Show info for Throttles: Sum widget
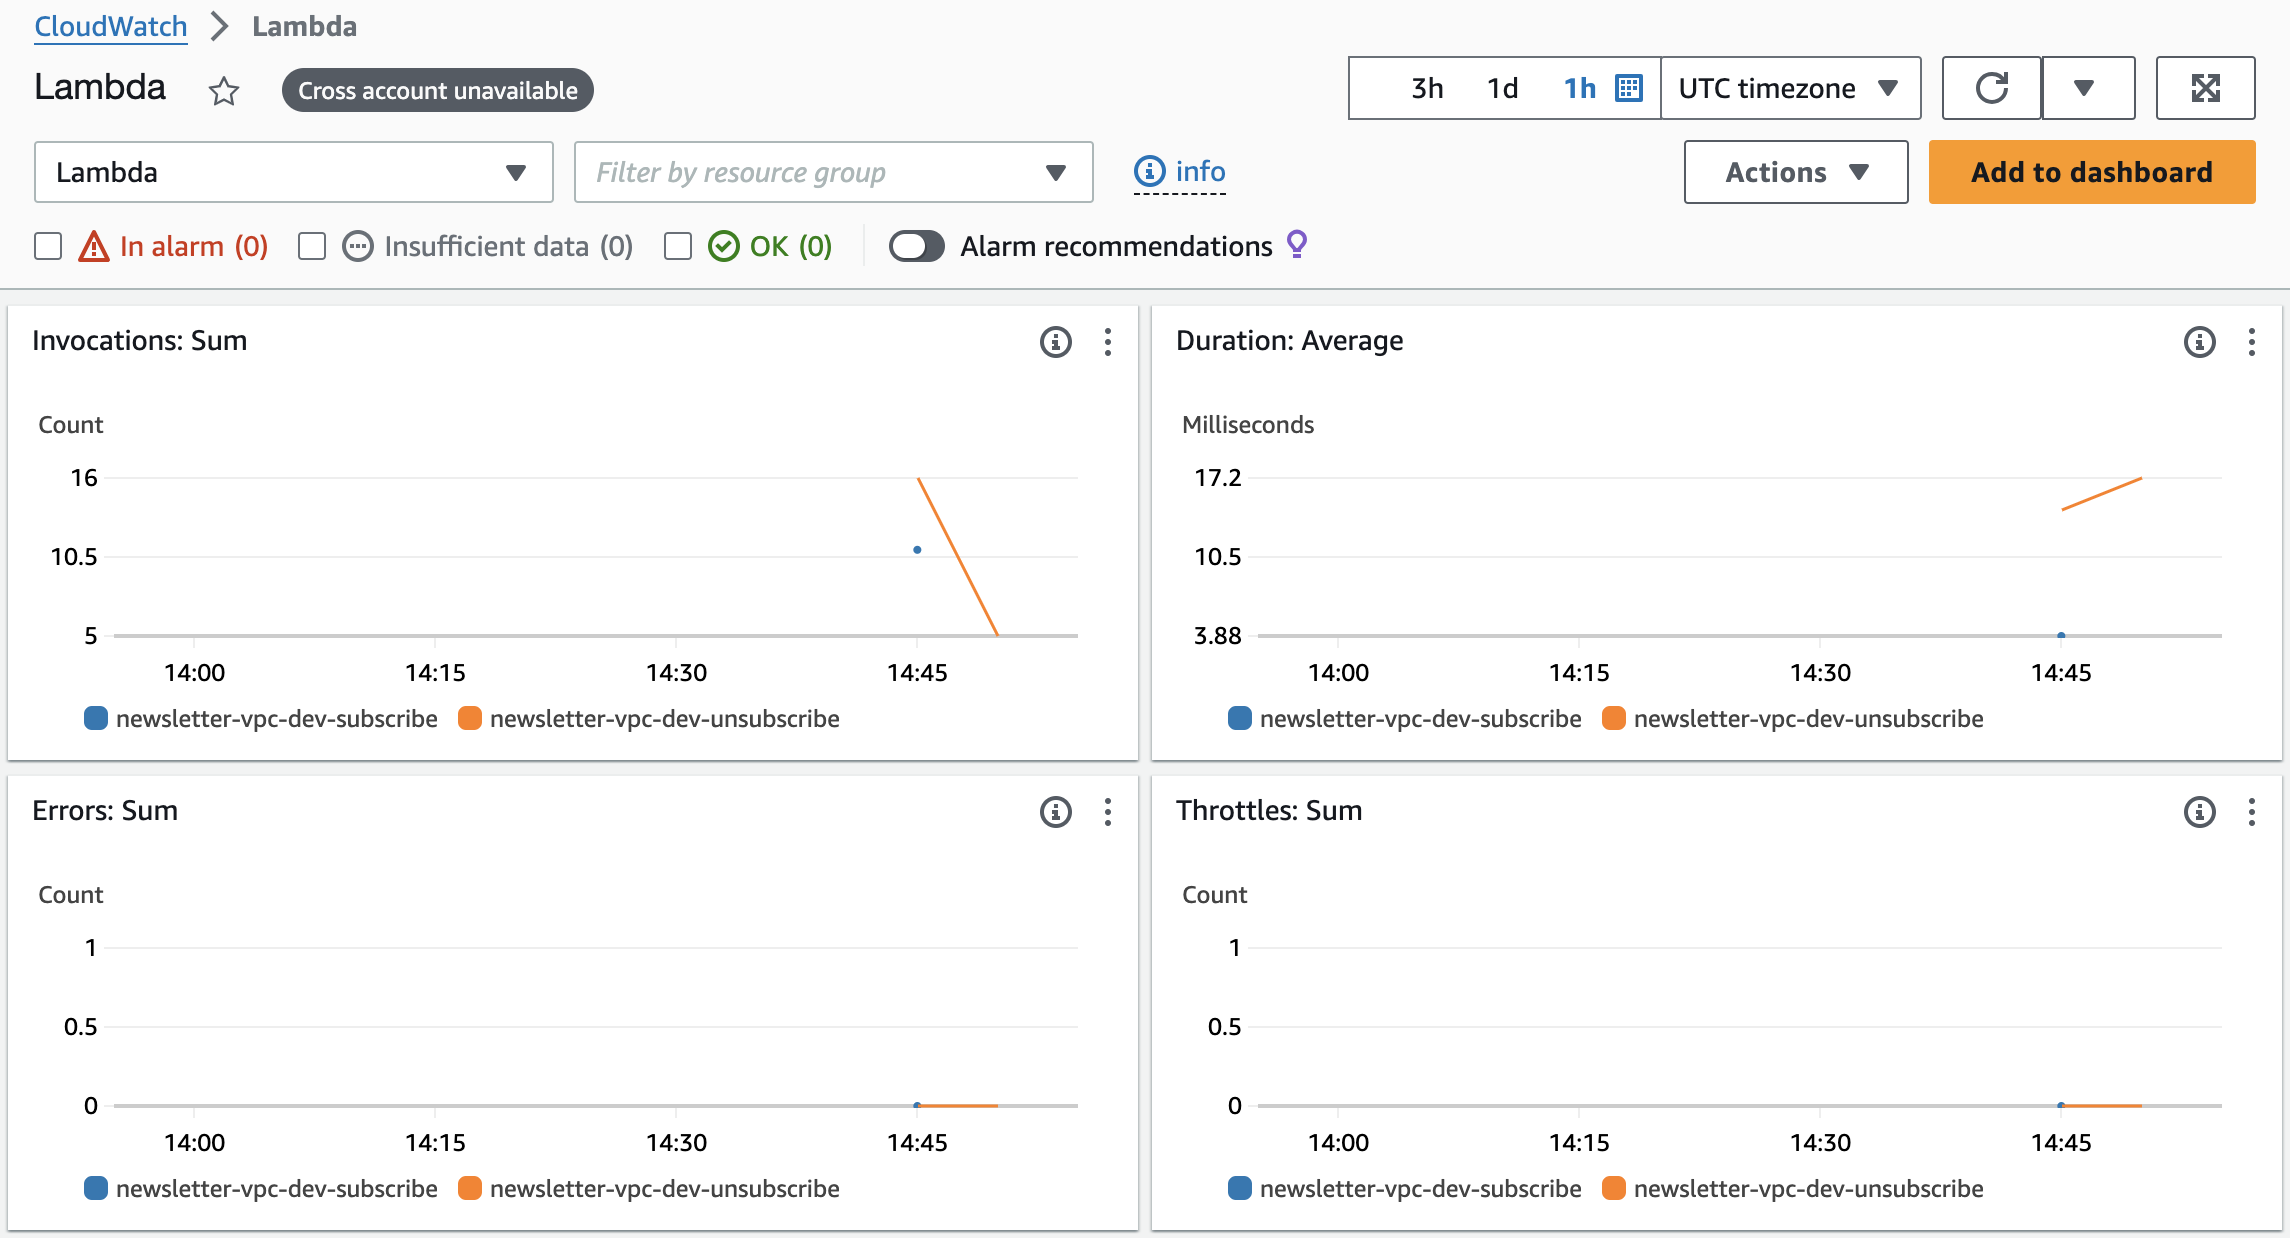This screenshot has width=2290, height=1238. pos(2199,812)
